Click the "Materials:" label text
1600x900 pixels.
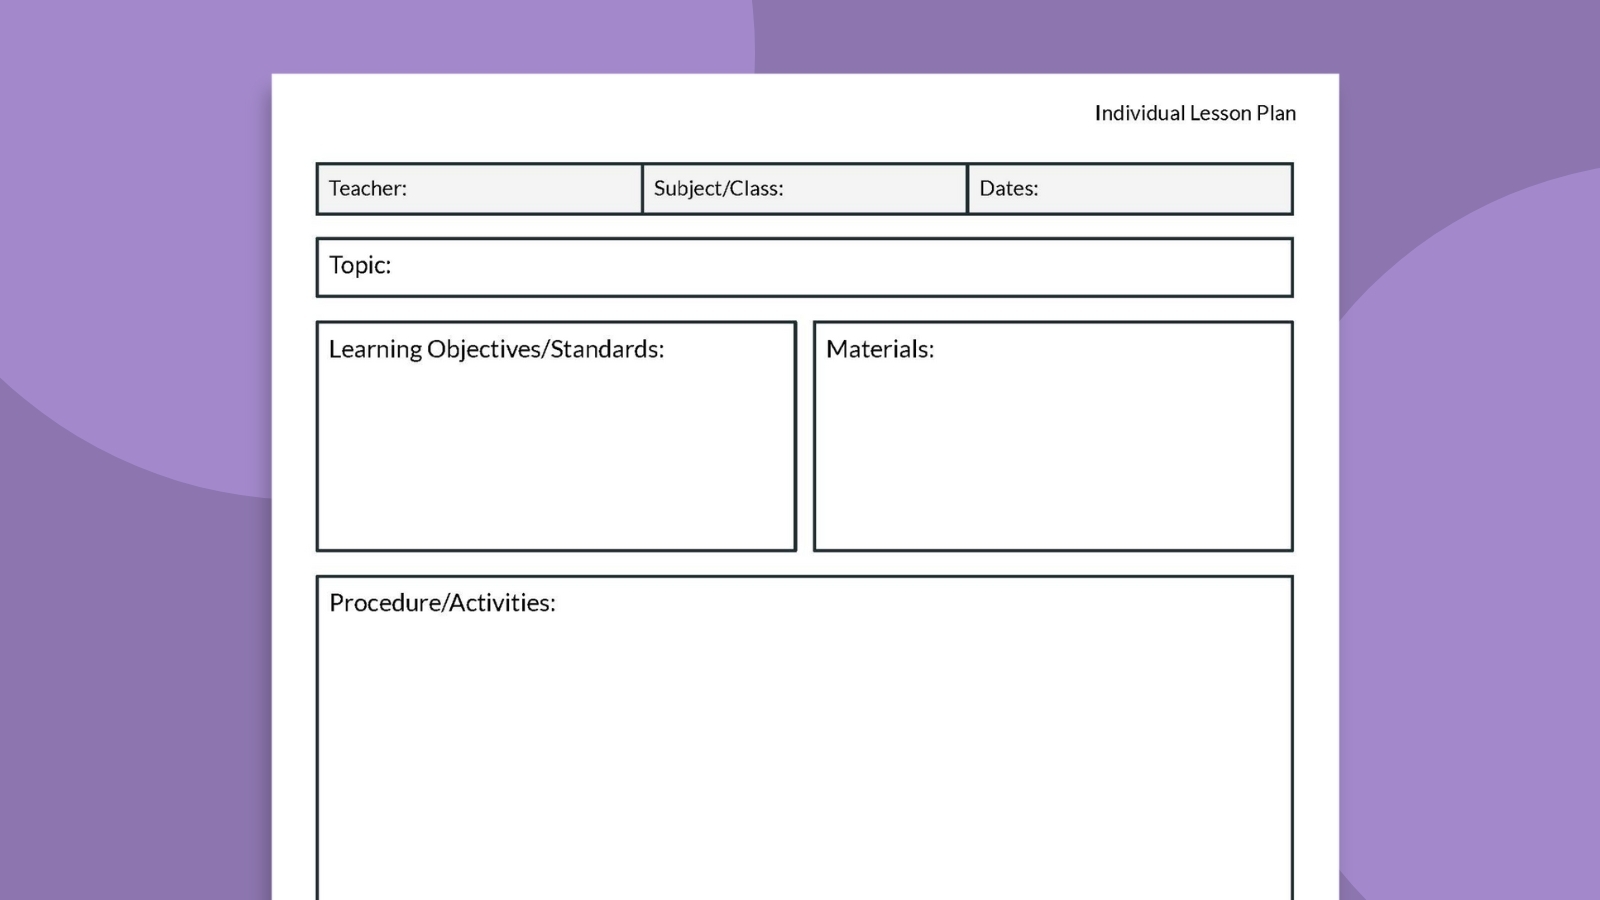click(x=879, y=349)
